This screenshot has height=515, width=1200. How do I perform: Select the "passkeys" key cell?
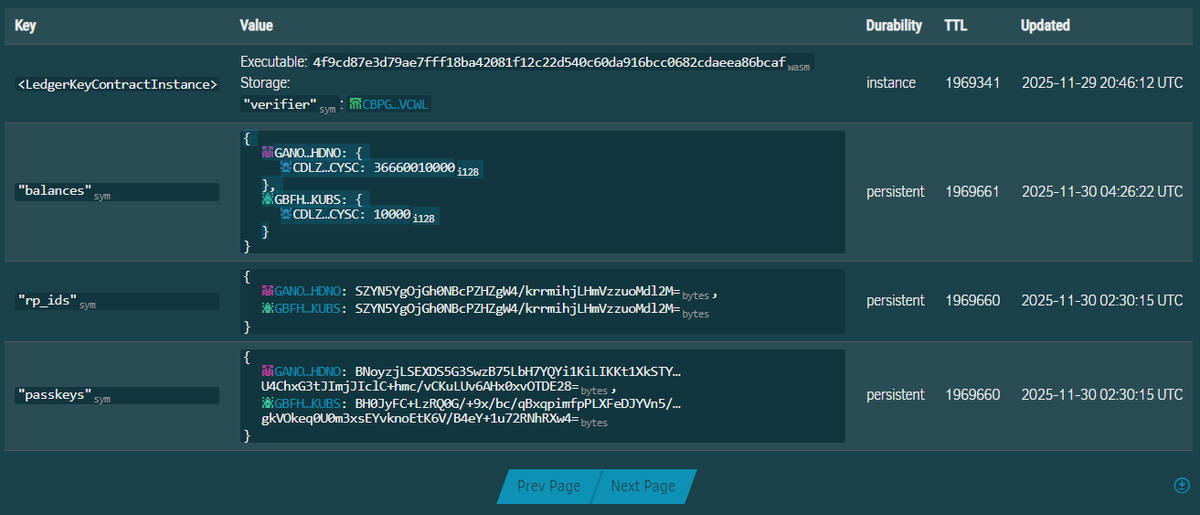[x=118, y=396]
